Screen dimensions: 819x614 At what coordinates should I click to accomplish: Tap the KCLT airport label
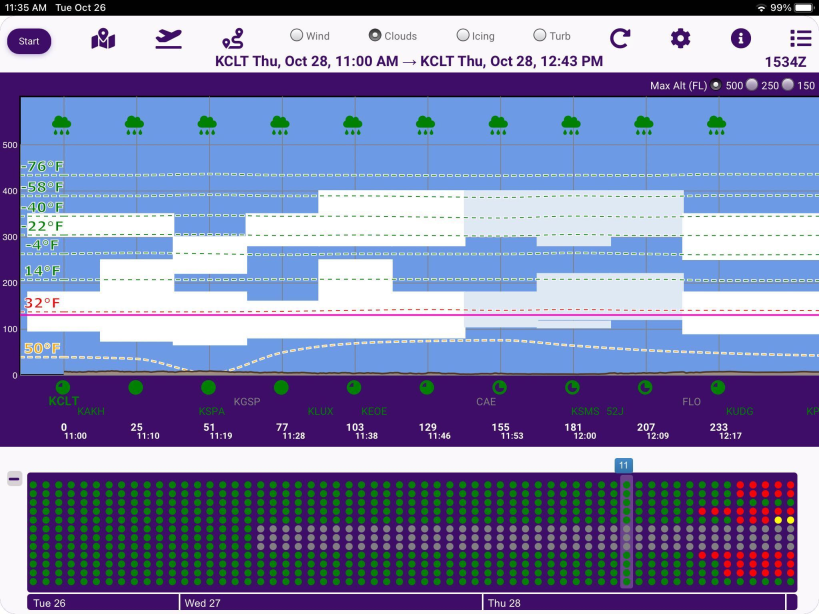click(x=64, y=401)
